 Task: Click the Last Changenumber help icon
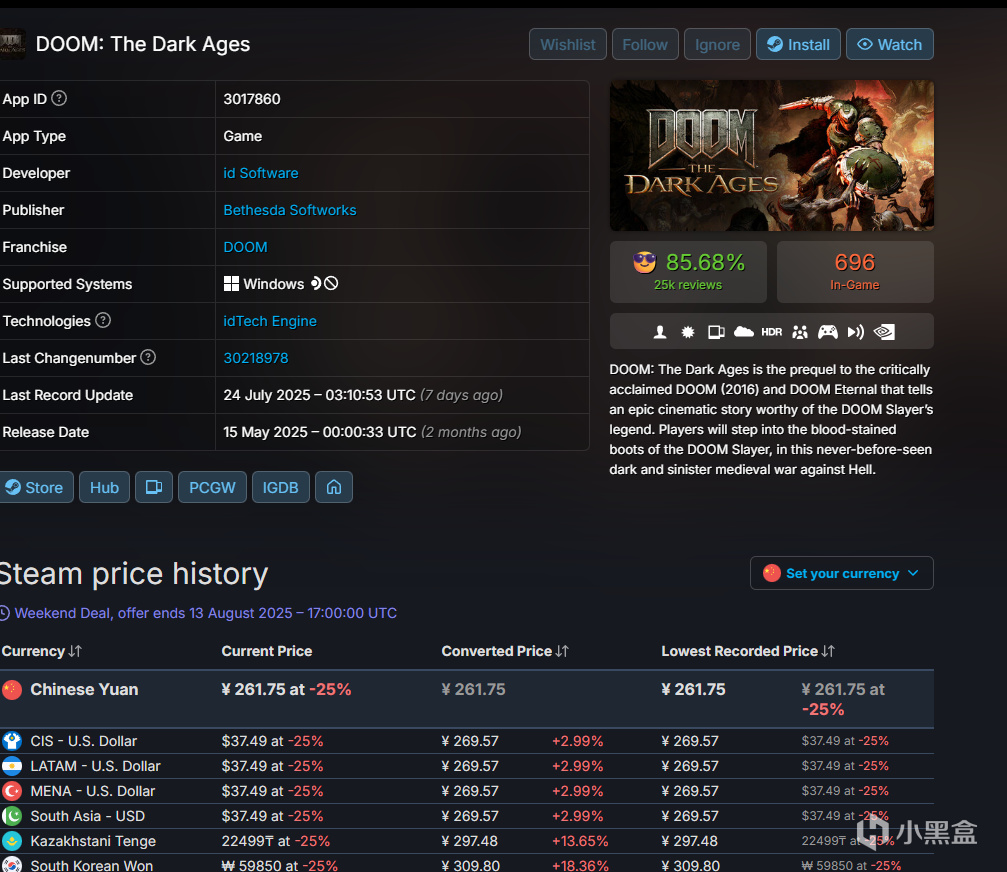pos(148,357)
